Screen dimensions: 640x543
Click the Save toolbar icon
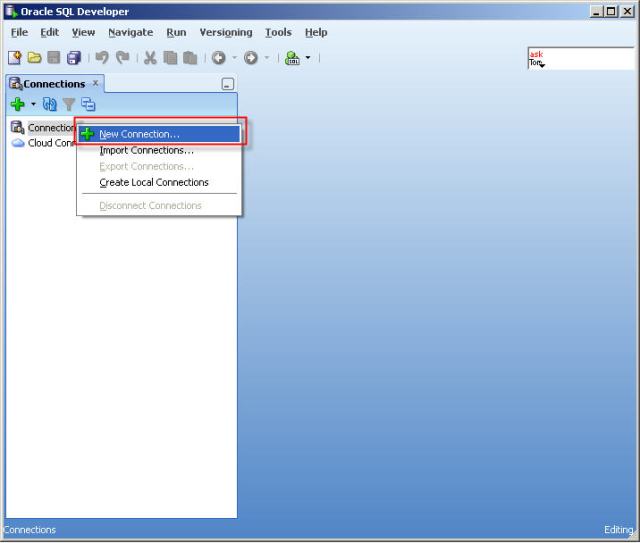(54, 58)
